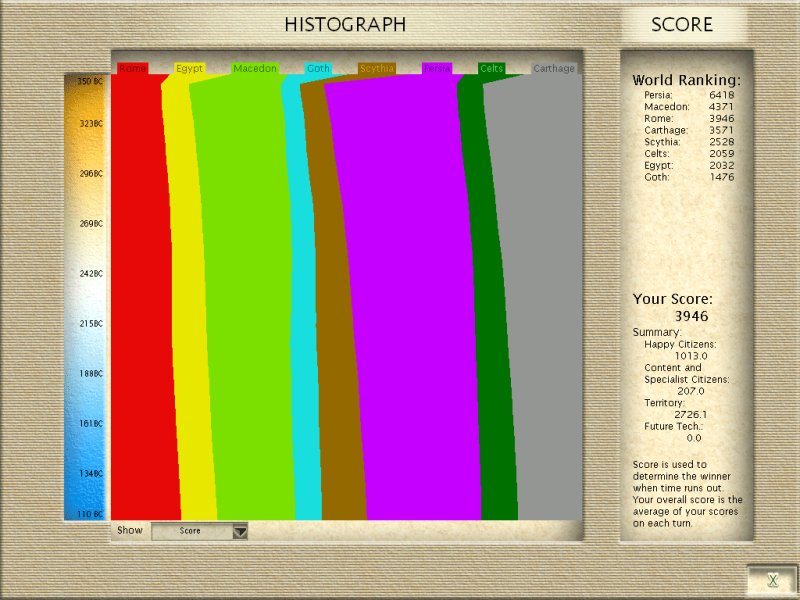The image size is (800, 600).
Task: Click the SCORE panel header
Action: pos(682,25)
